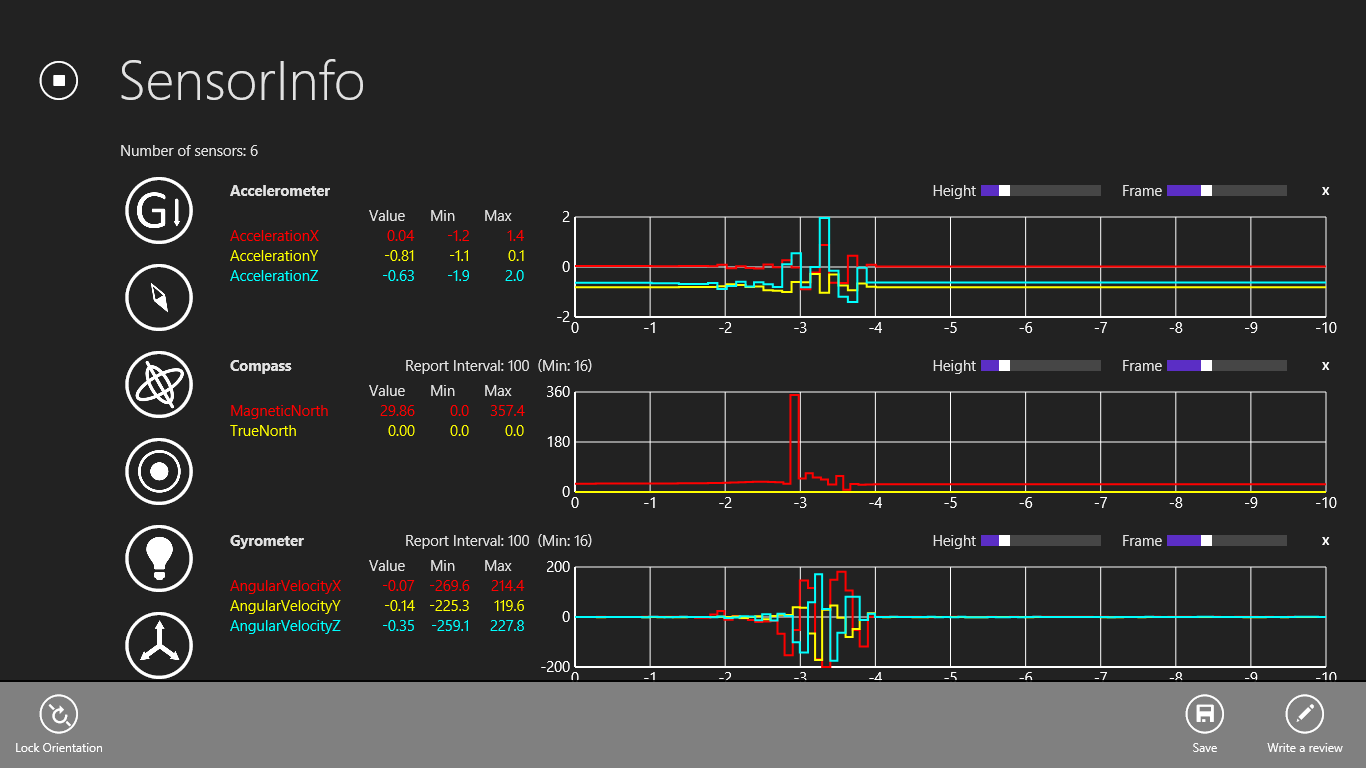Open the atom-shaped orbit sensor icon
Image resolution: width=1366 pixels, height=768 pixels.
point(159,384)
